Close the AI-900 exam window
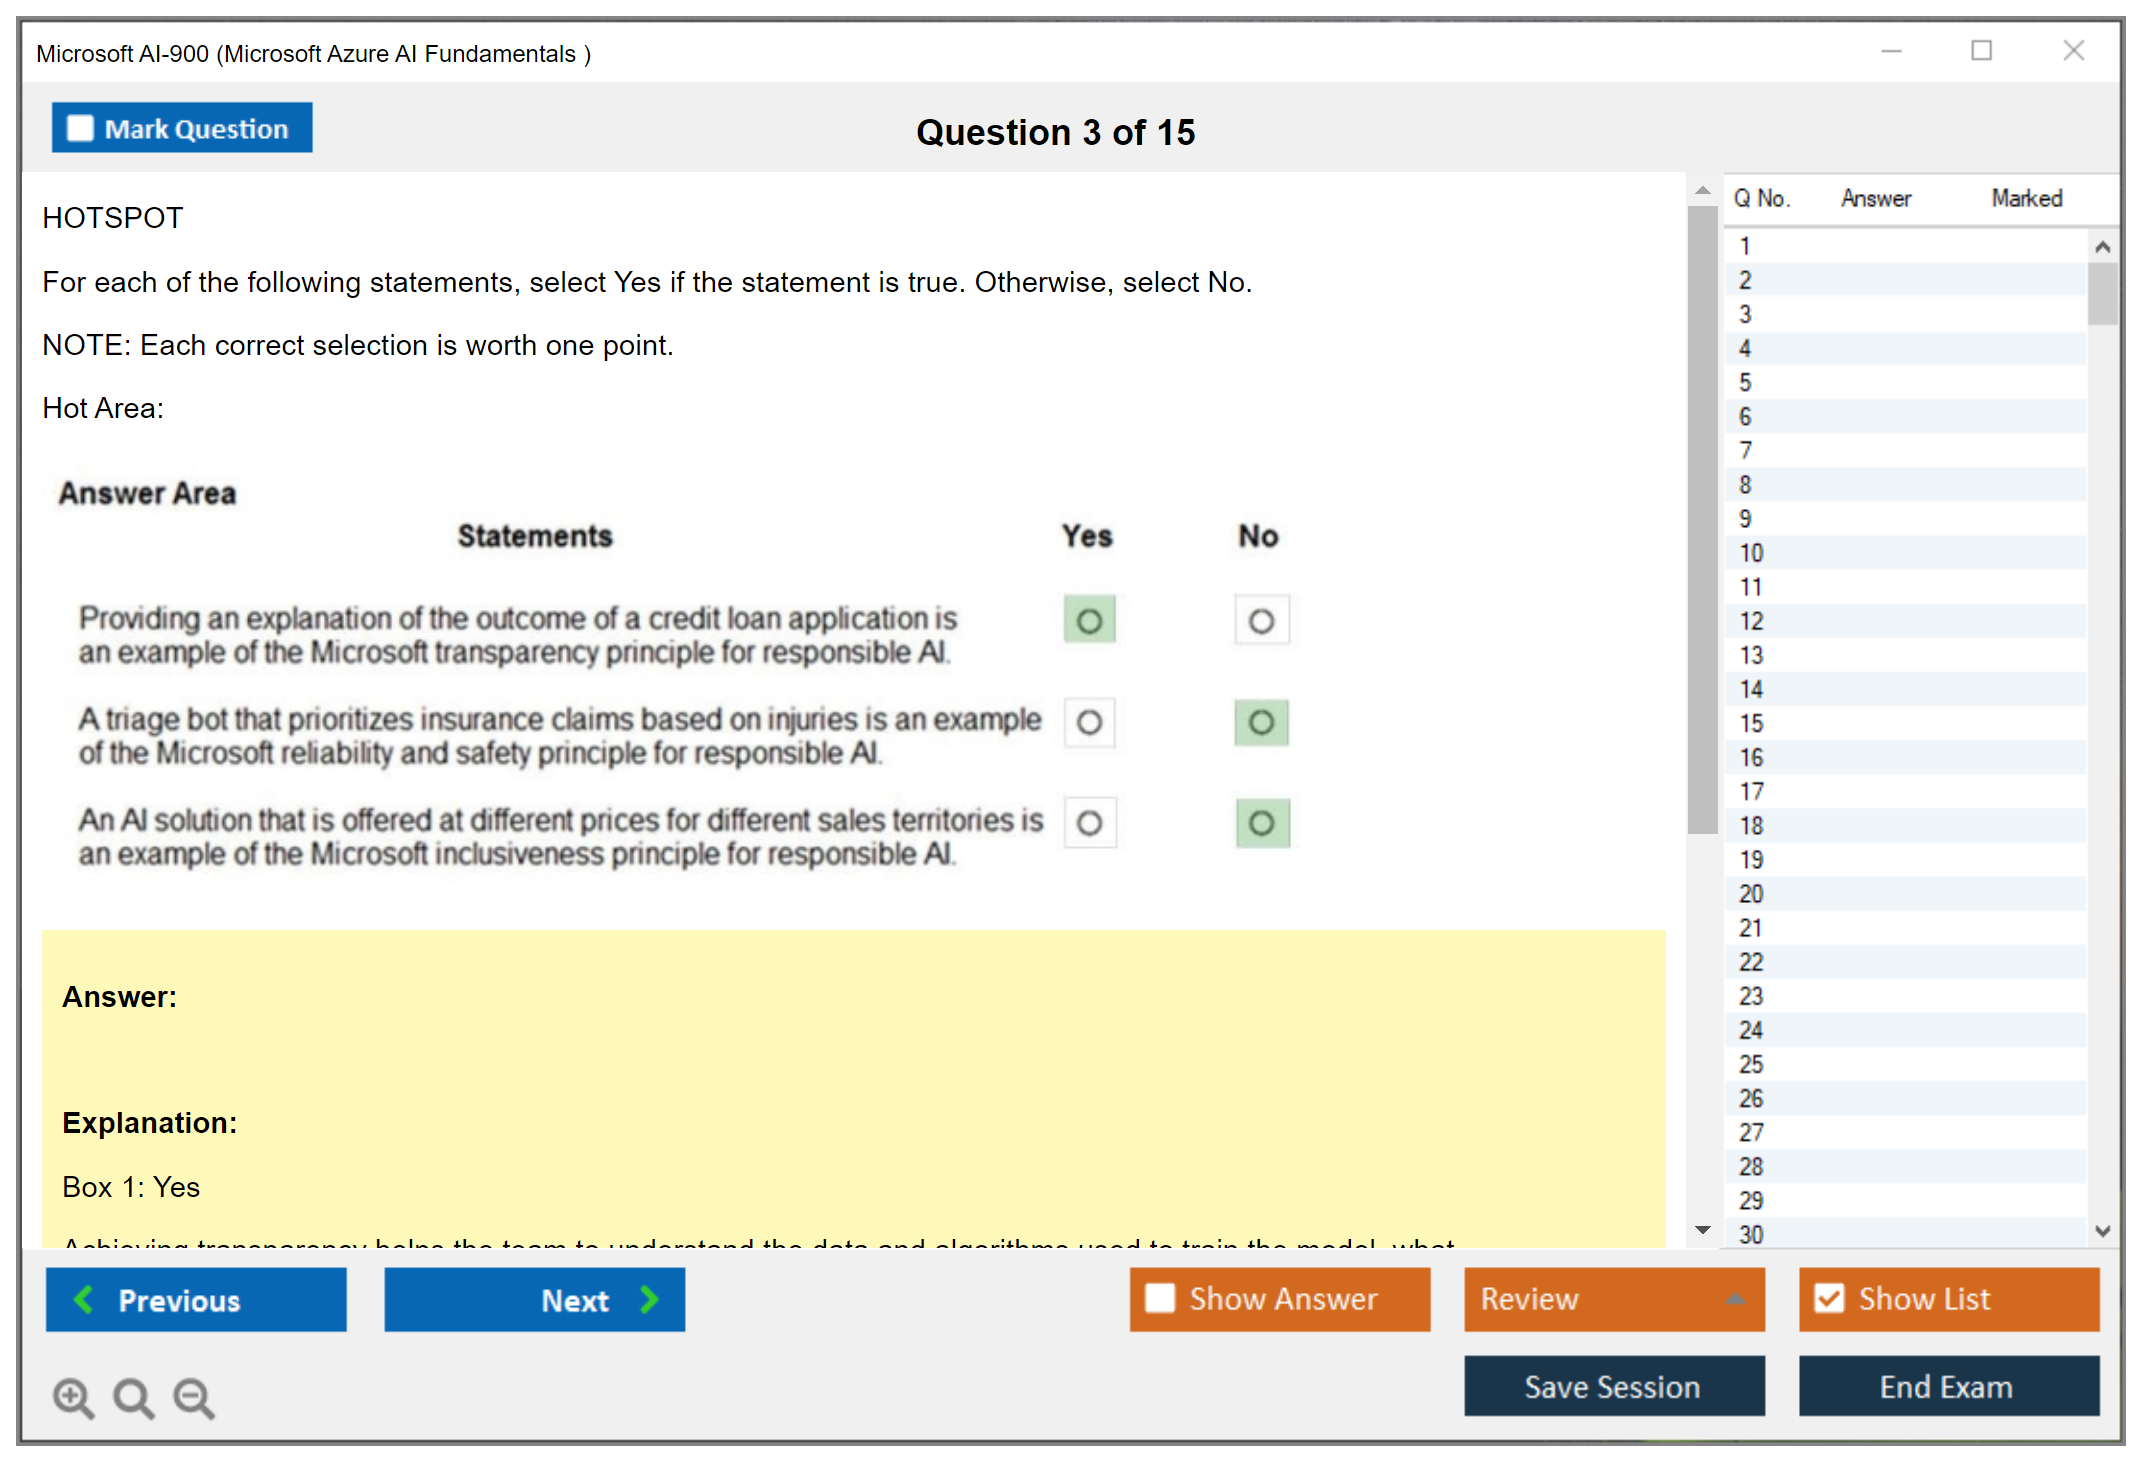The height and width of the screenshot is (1470, 2150). click(x=2073, y=51)
